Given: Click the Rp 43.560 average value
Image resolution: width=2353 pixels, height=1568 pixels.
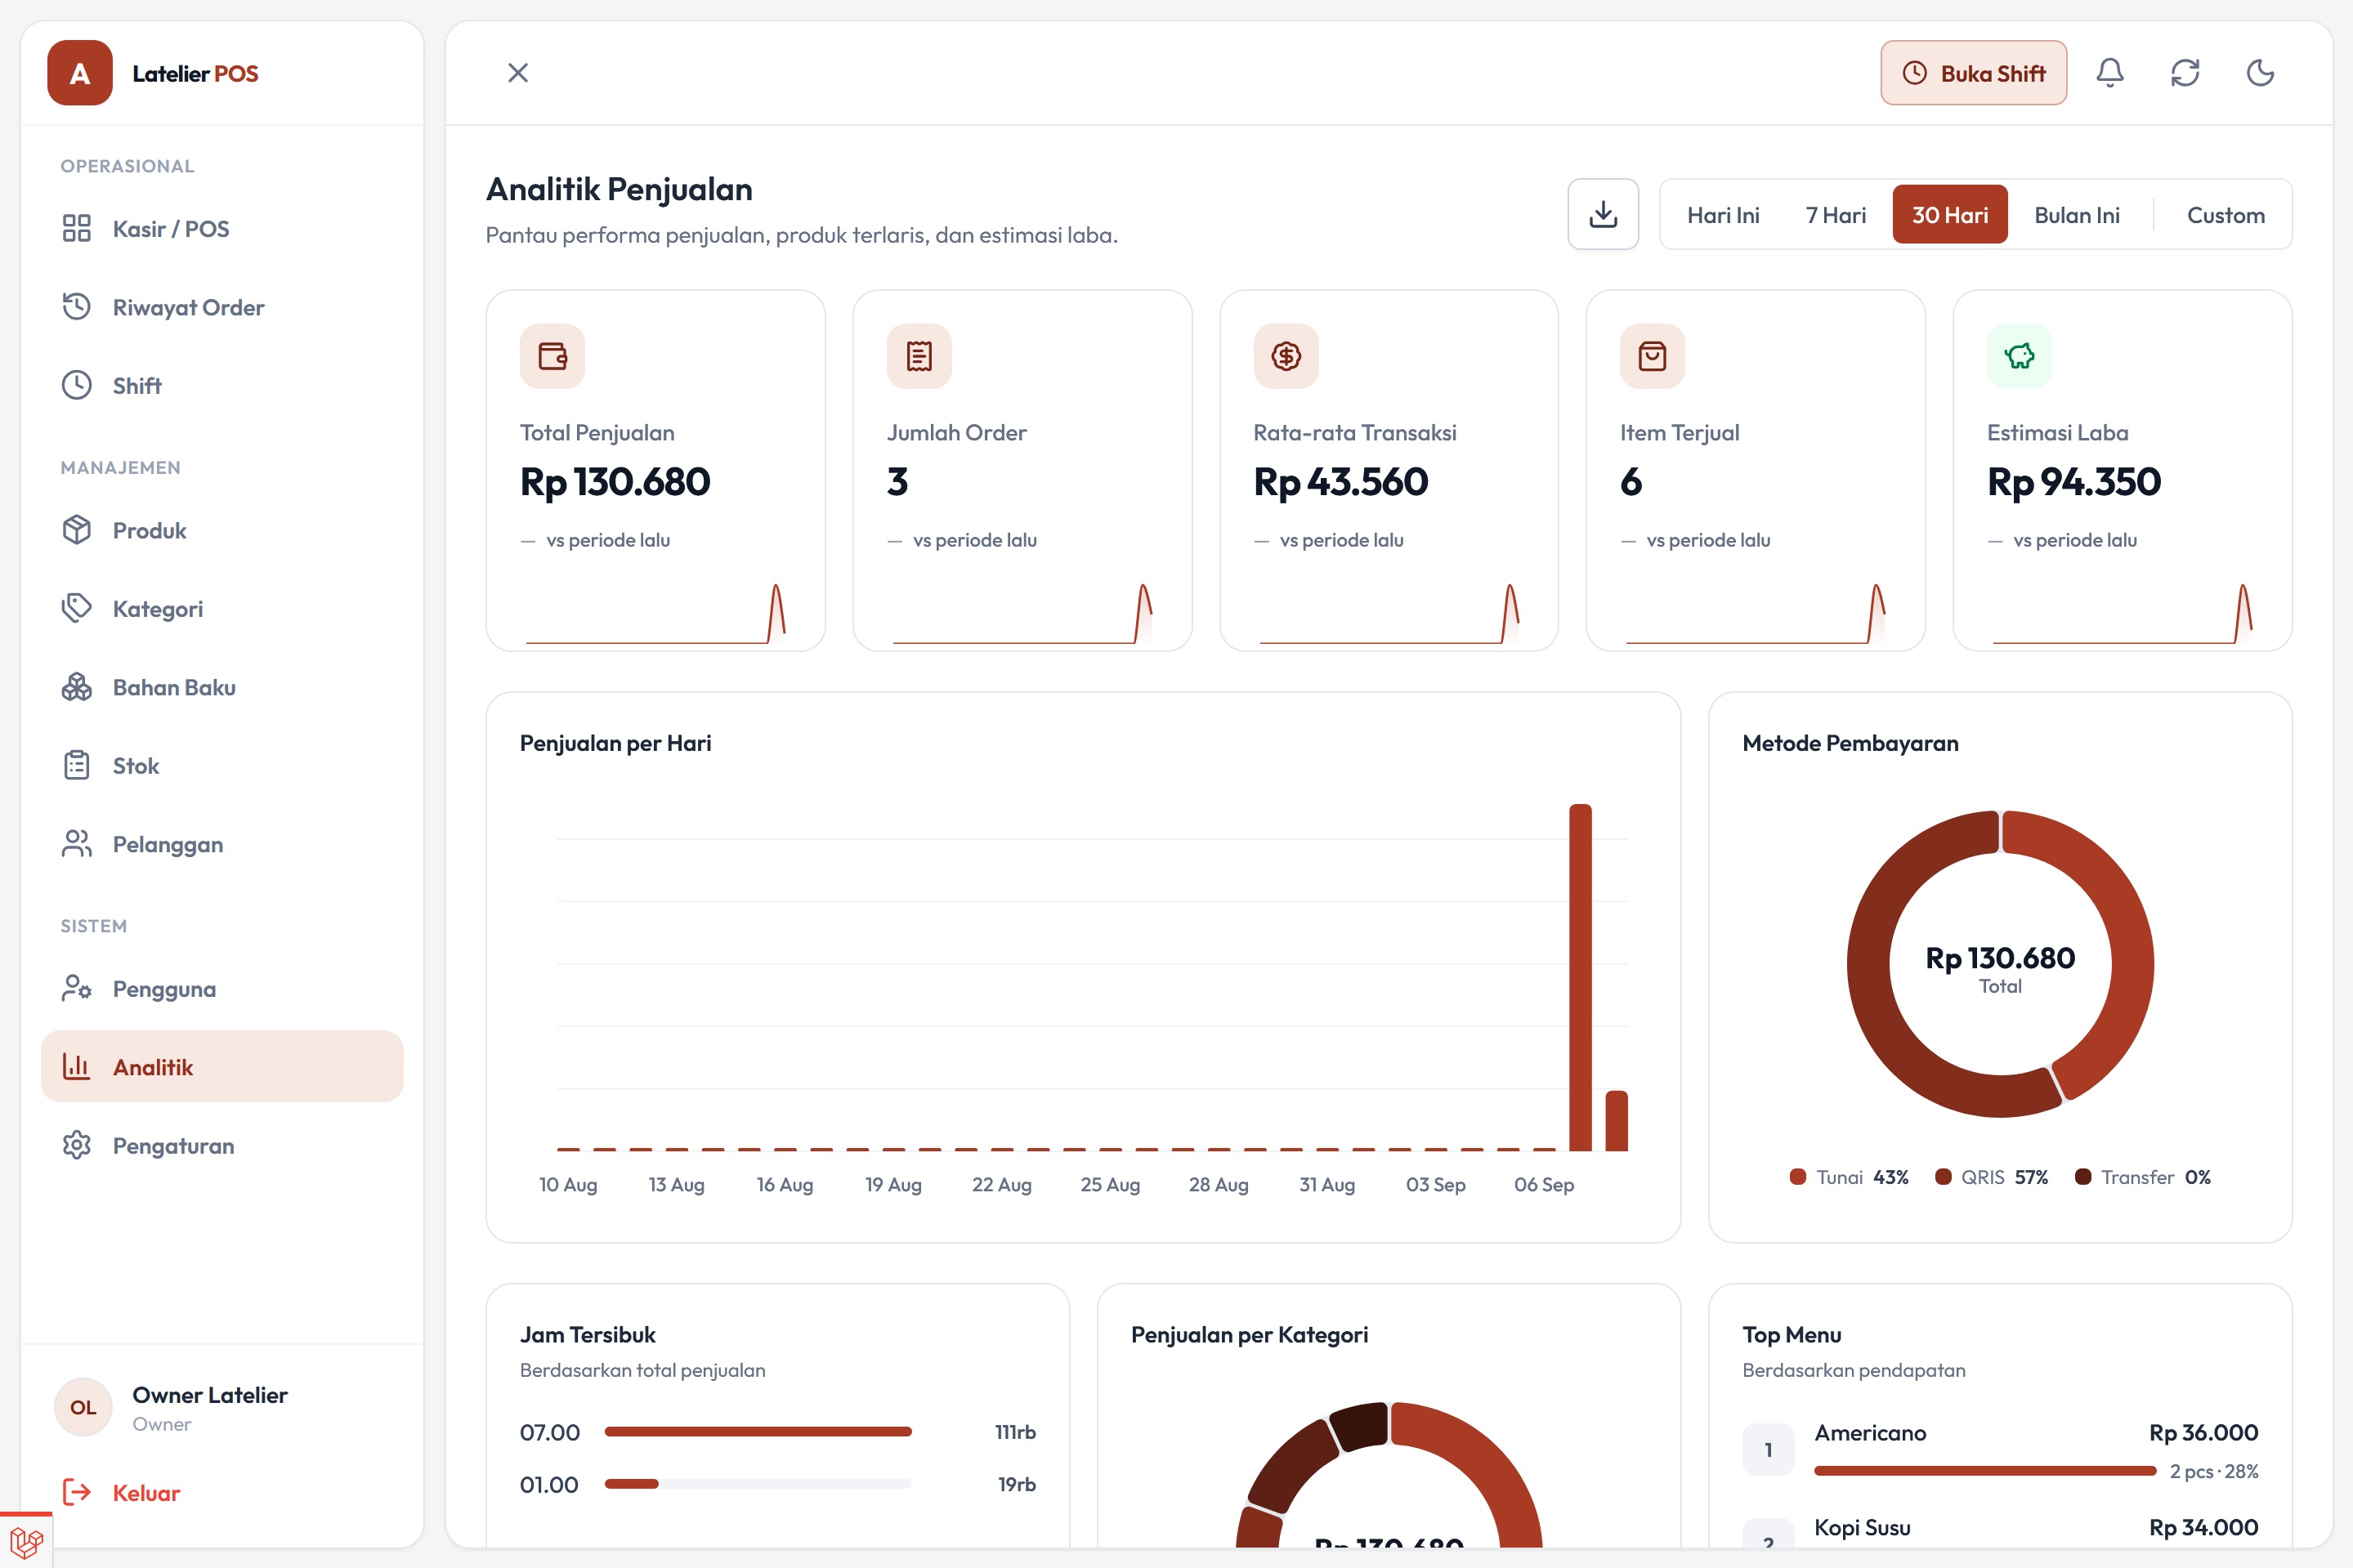Looking at the screenshot, I should (x=1341, y=482).
